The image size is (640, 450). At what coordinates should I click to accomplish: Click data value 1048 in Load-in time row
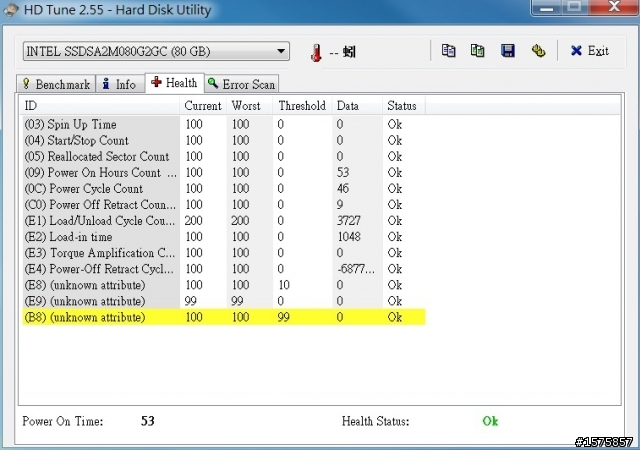(x=349, y=236)
